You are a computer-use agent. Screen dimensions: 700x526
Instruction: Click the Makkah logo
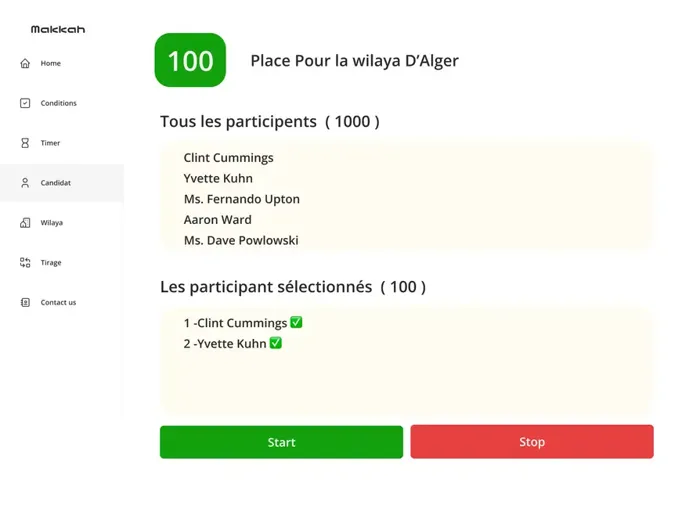[58, 30]
